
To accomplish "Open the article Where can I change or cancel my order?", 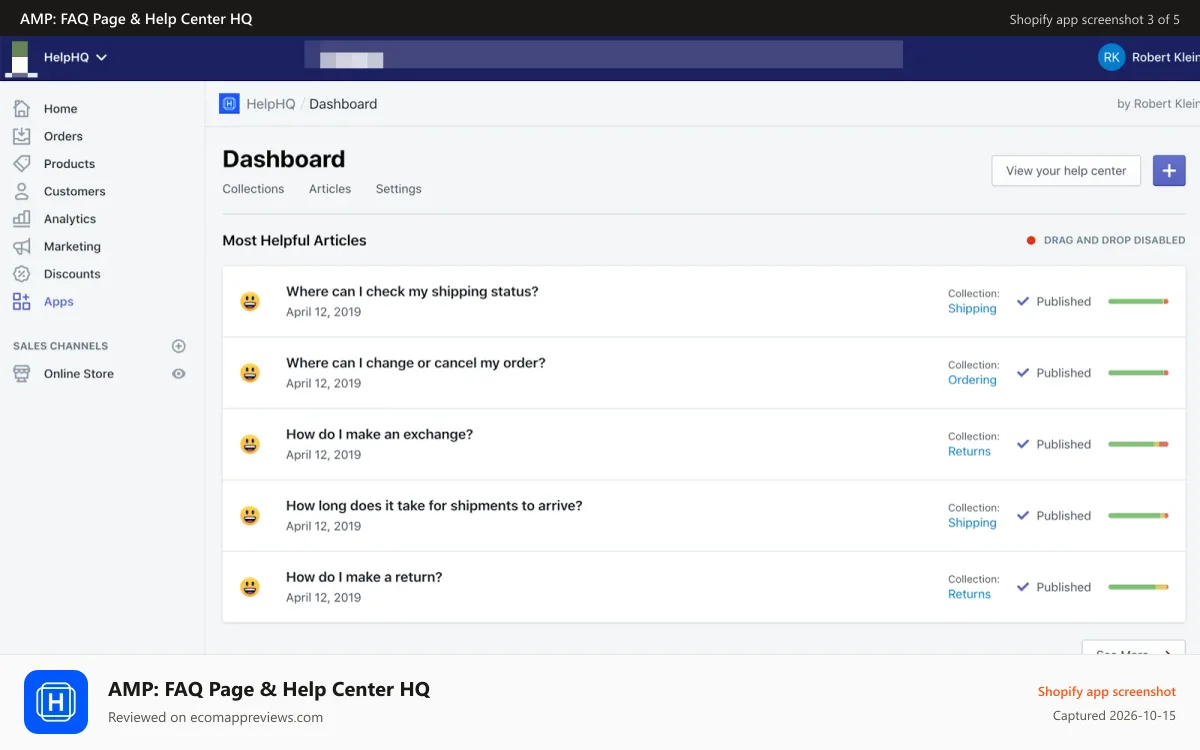I will pyautogui.click(x=416, y=363).
